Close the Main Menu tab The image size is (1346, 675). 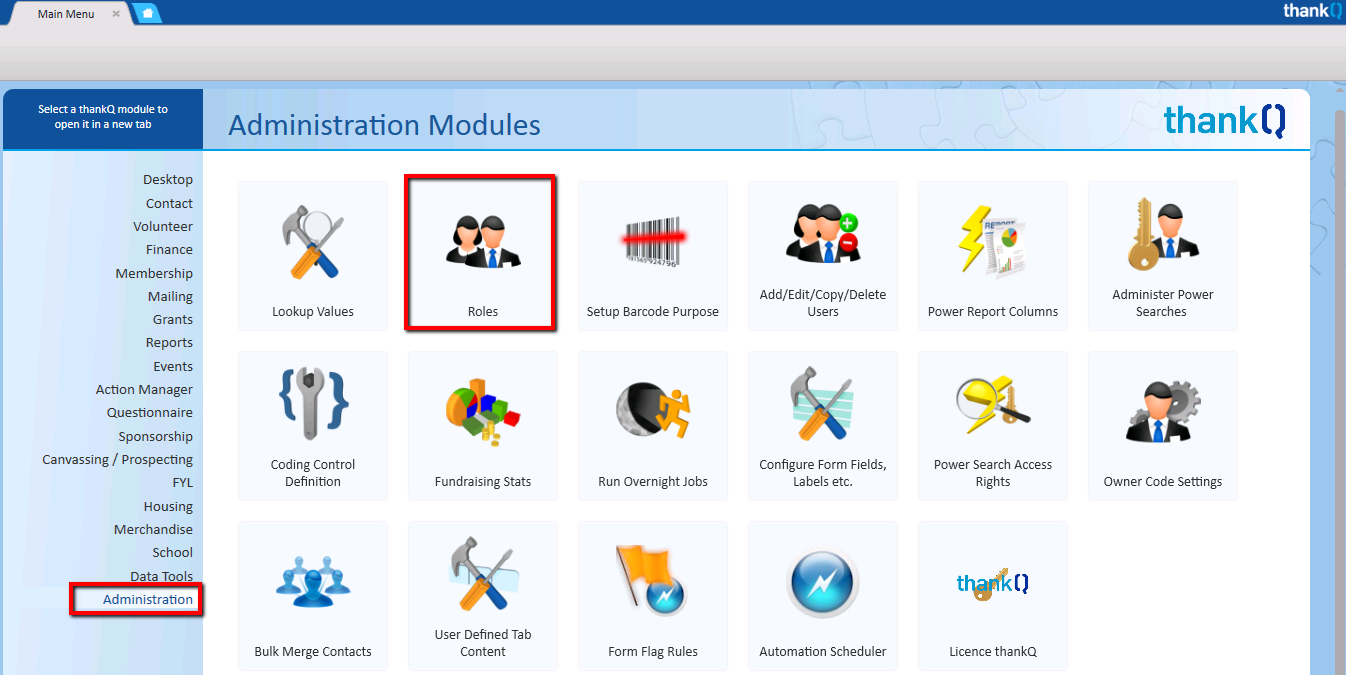click(116, 14)
